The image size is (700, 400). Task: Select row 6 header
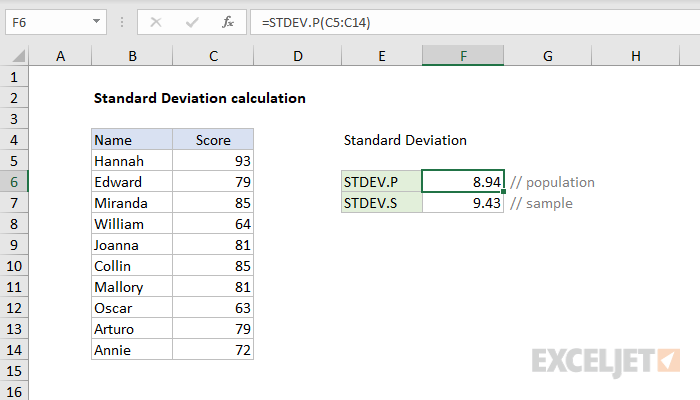point(15,182)
